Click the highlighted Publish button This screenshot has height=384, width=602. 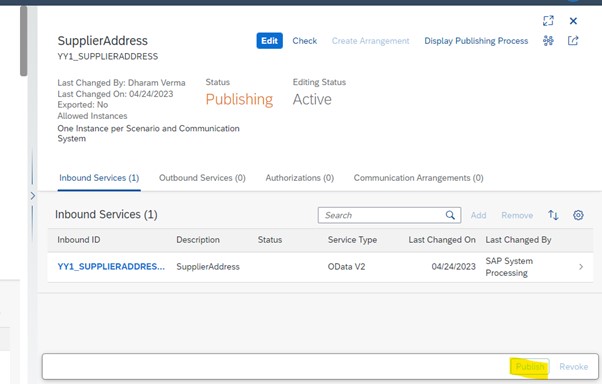click(530, 367)
